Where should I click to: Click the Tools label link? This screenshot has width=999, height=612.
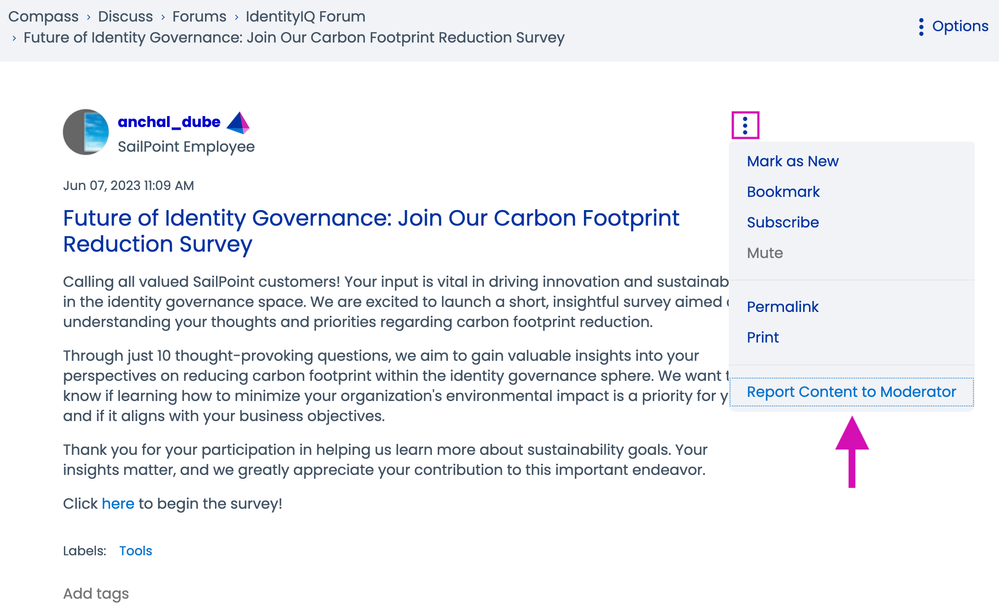click(135, 551)
